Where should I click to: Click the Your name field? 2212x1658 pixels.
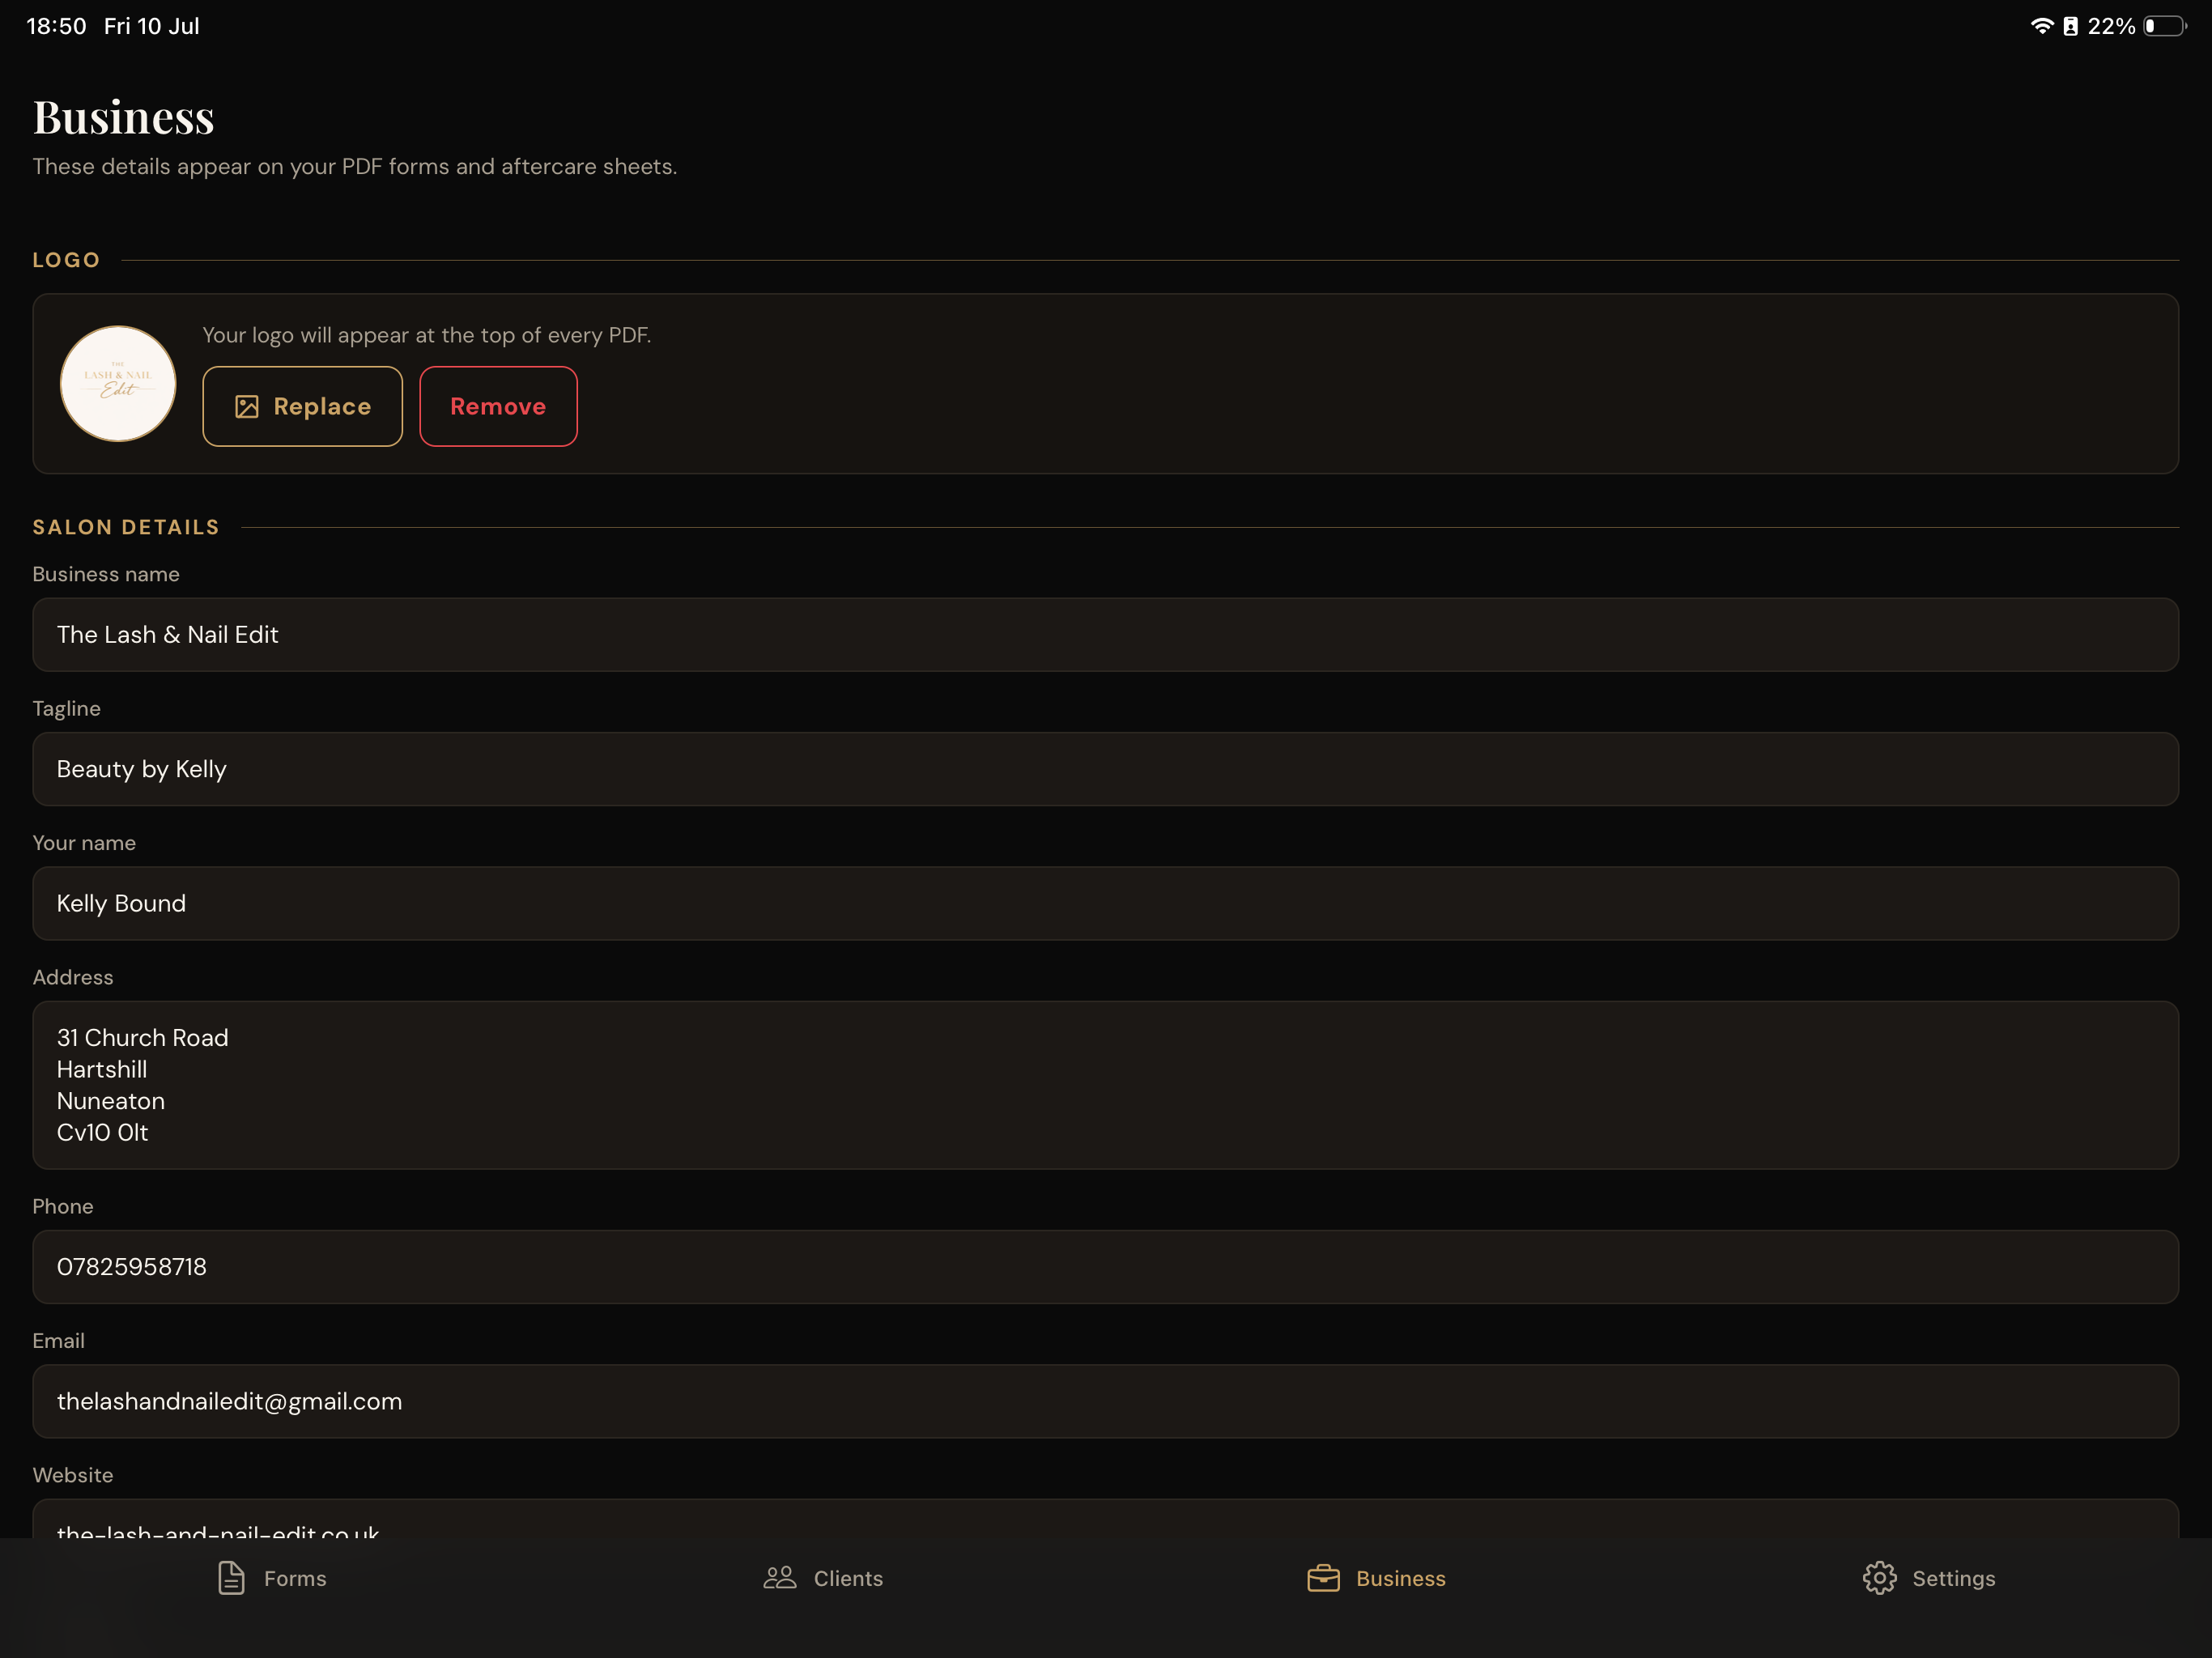pos(1105,904)
